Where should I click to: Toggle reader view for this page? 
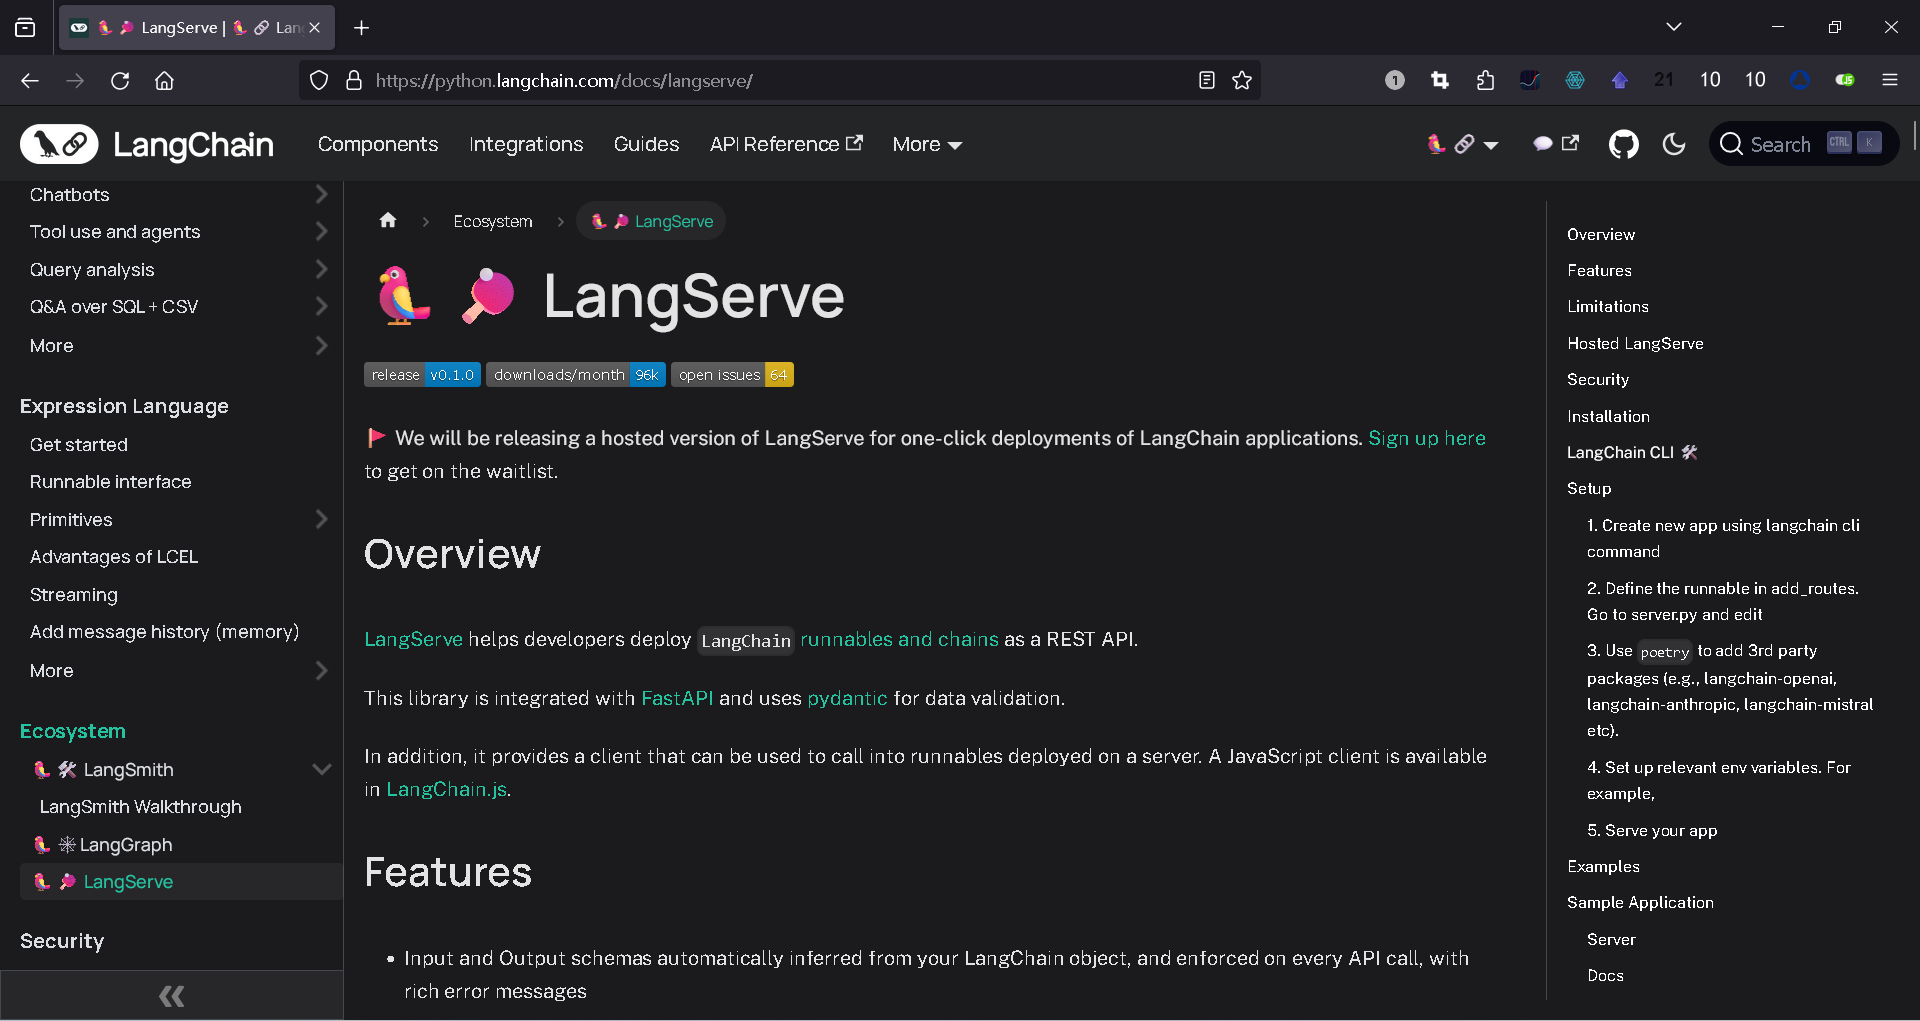[x=1207, y=81]
